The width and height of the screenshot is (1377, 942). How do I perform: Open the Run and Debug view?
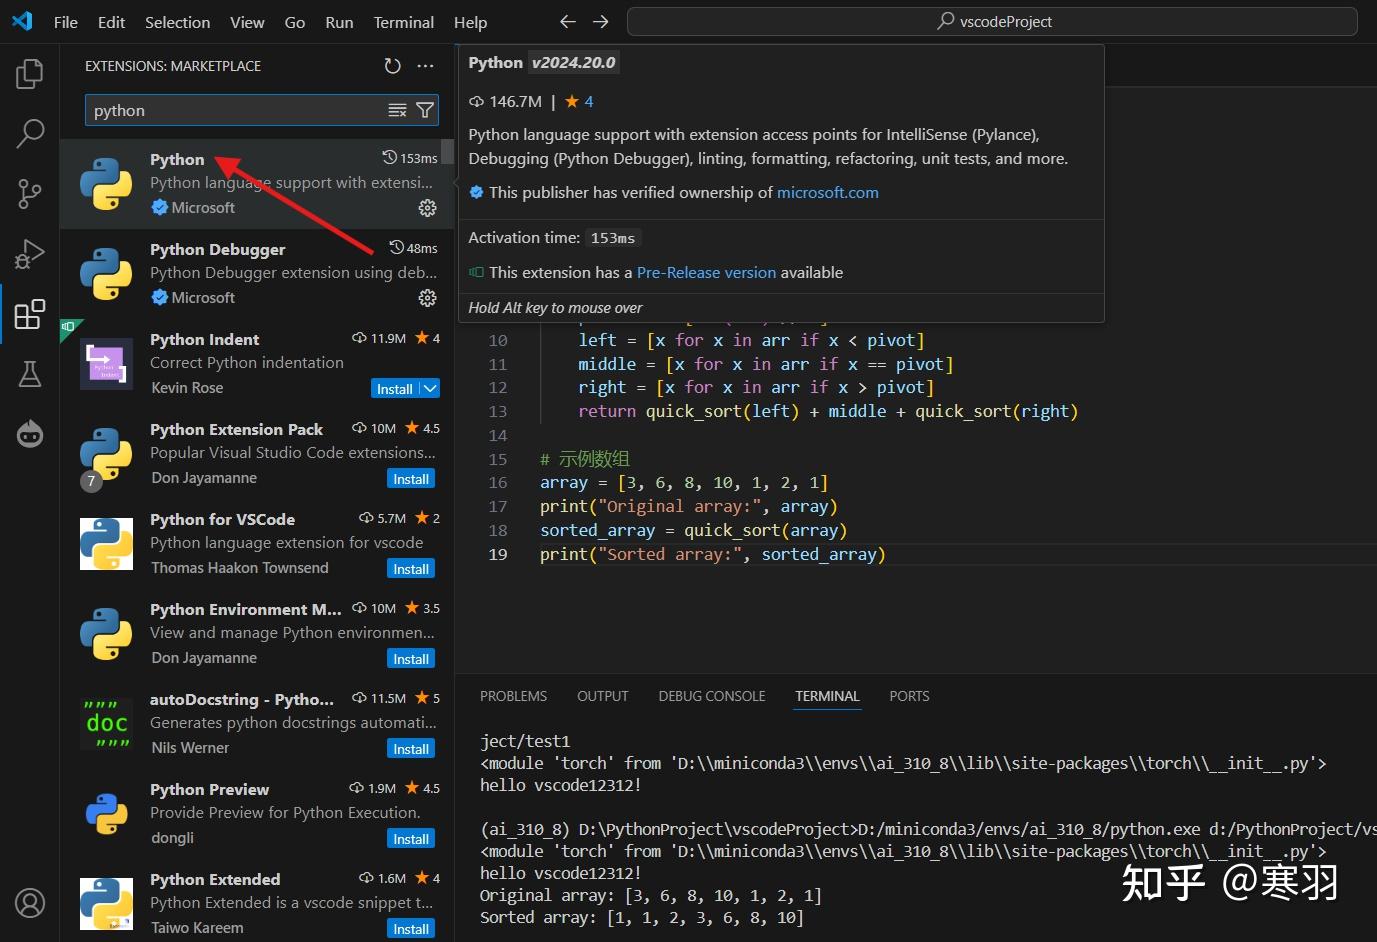pos(29,253)
